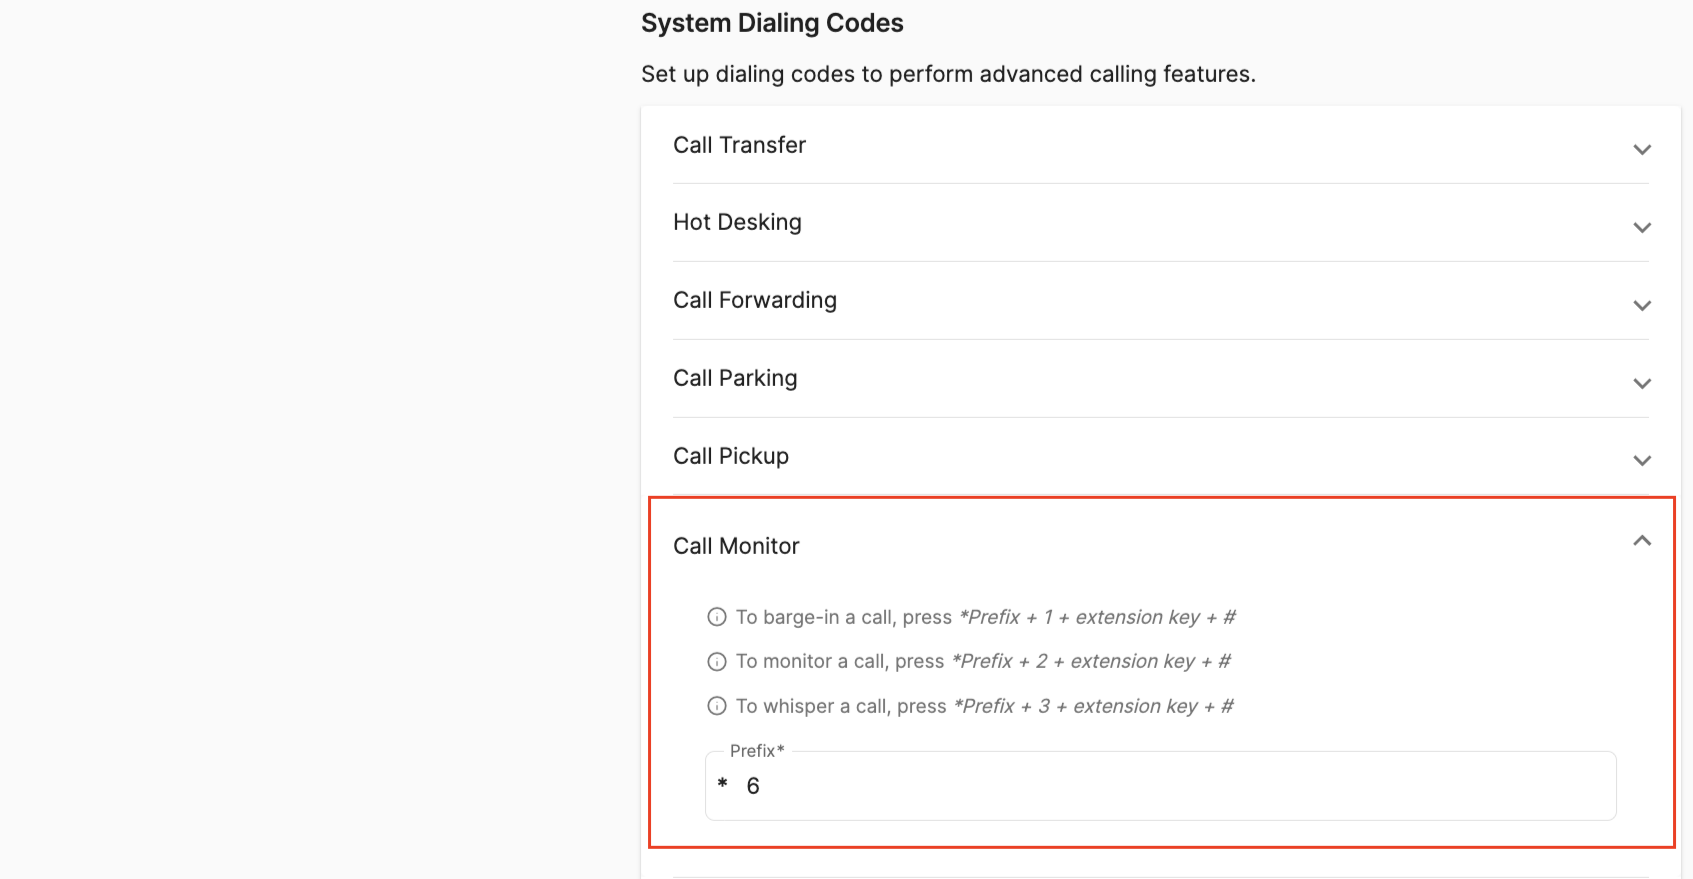Collapse the Call Monitor section chevron

1641,541
